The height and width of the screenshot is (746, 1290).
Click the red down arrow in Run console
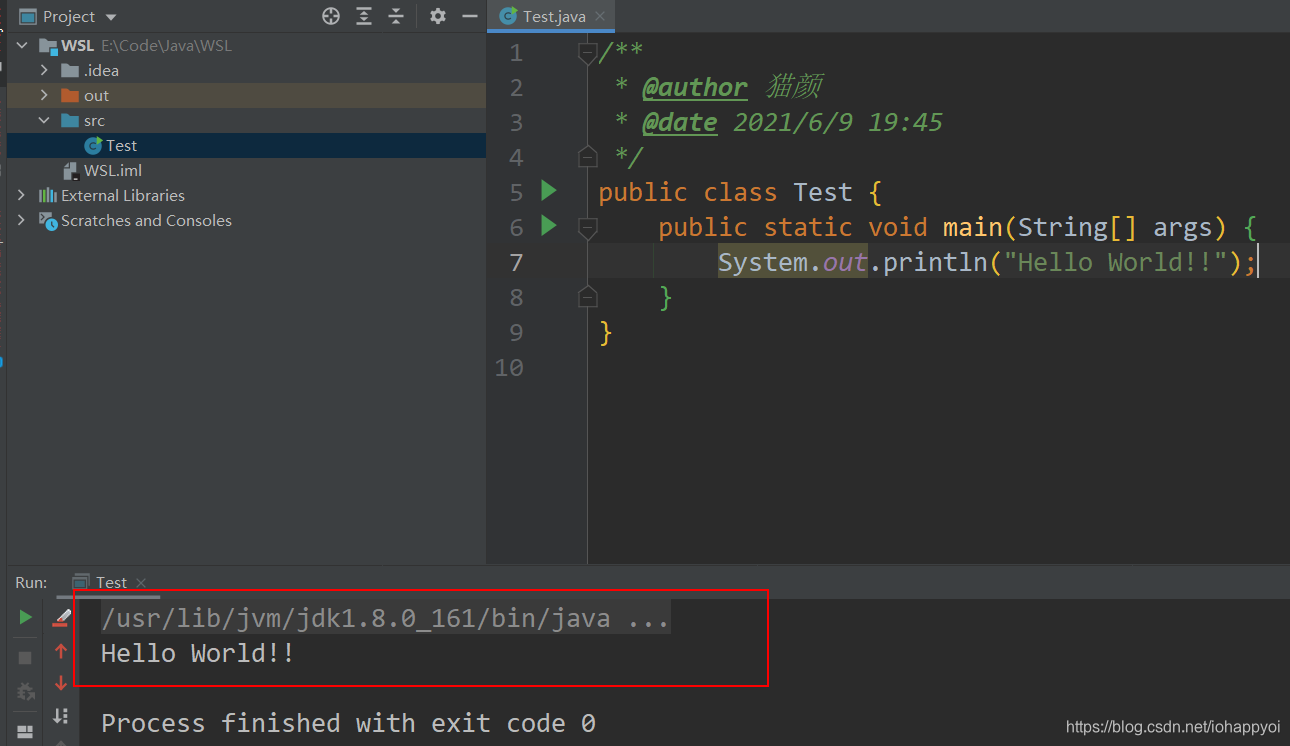tap(62, 683)
